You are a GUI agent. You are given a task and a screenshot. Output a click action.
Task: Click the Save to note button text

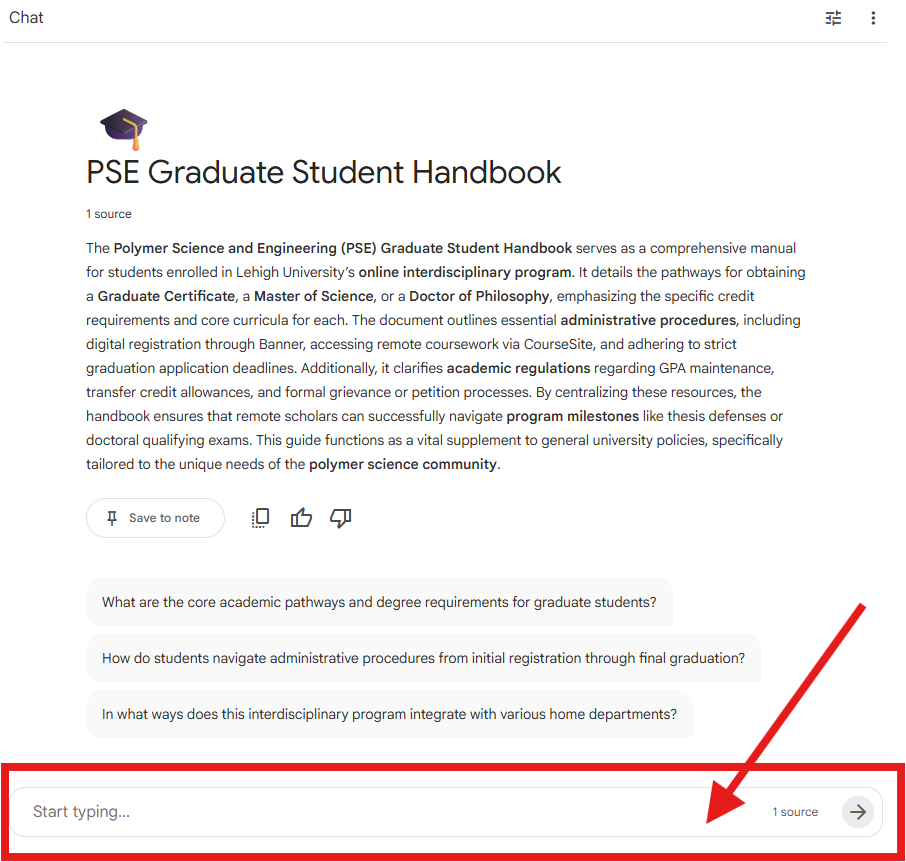pos(164,518)
